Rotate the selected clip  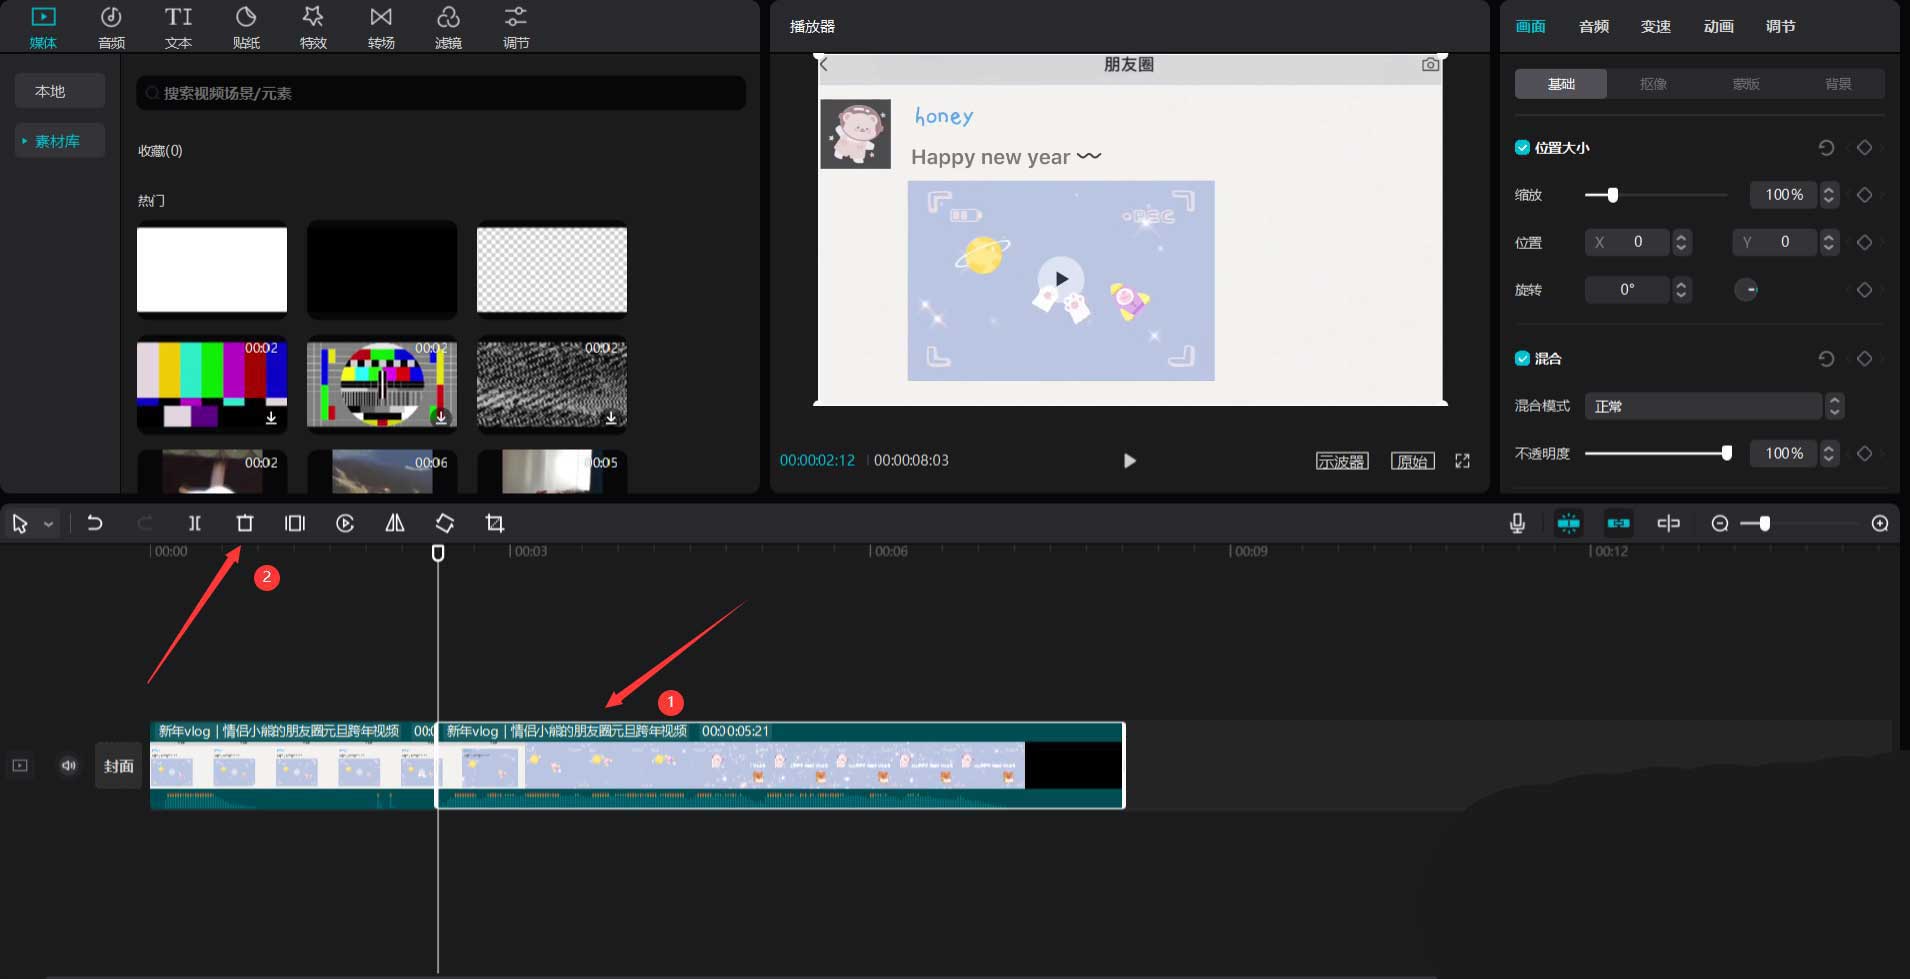[x=445, y=523]
